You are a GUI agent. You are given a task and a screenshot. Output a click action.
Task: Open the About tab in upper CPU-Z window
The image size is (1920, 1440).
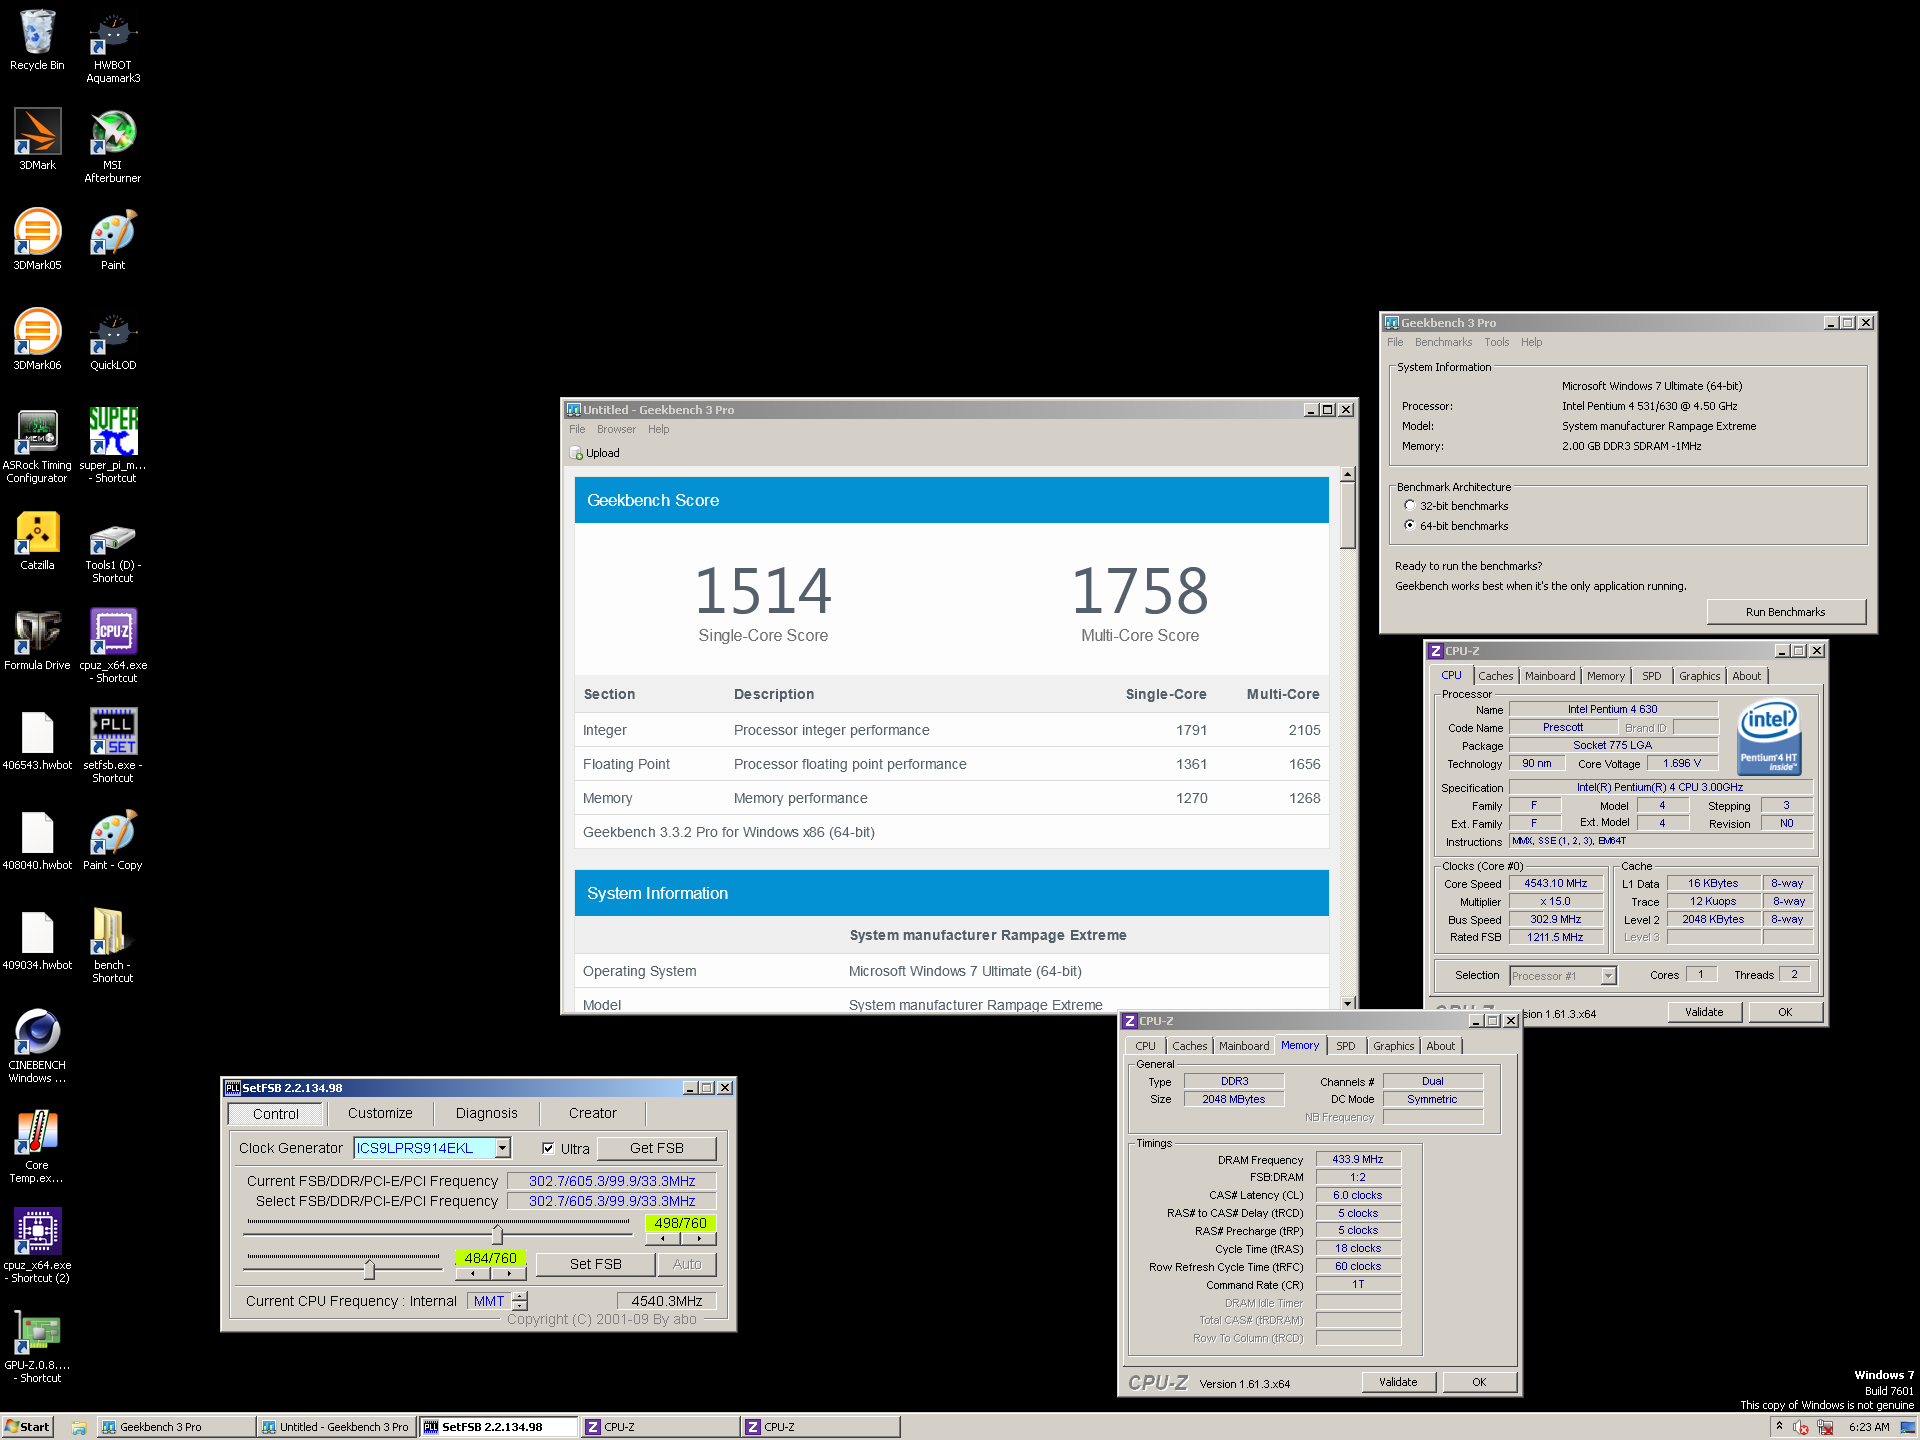coord(1746,676)
